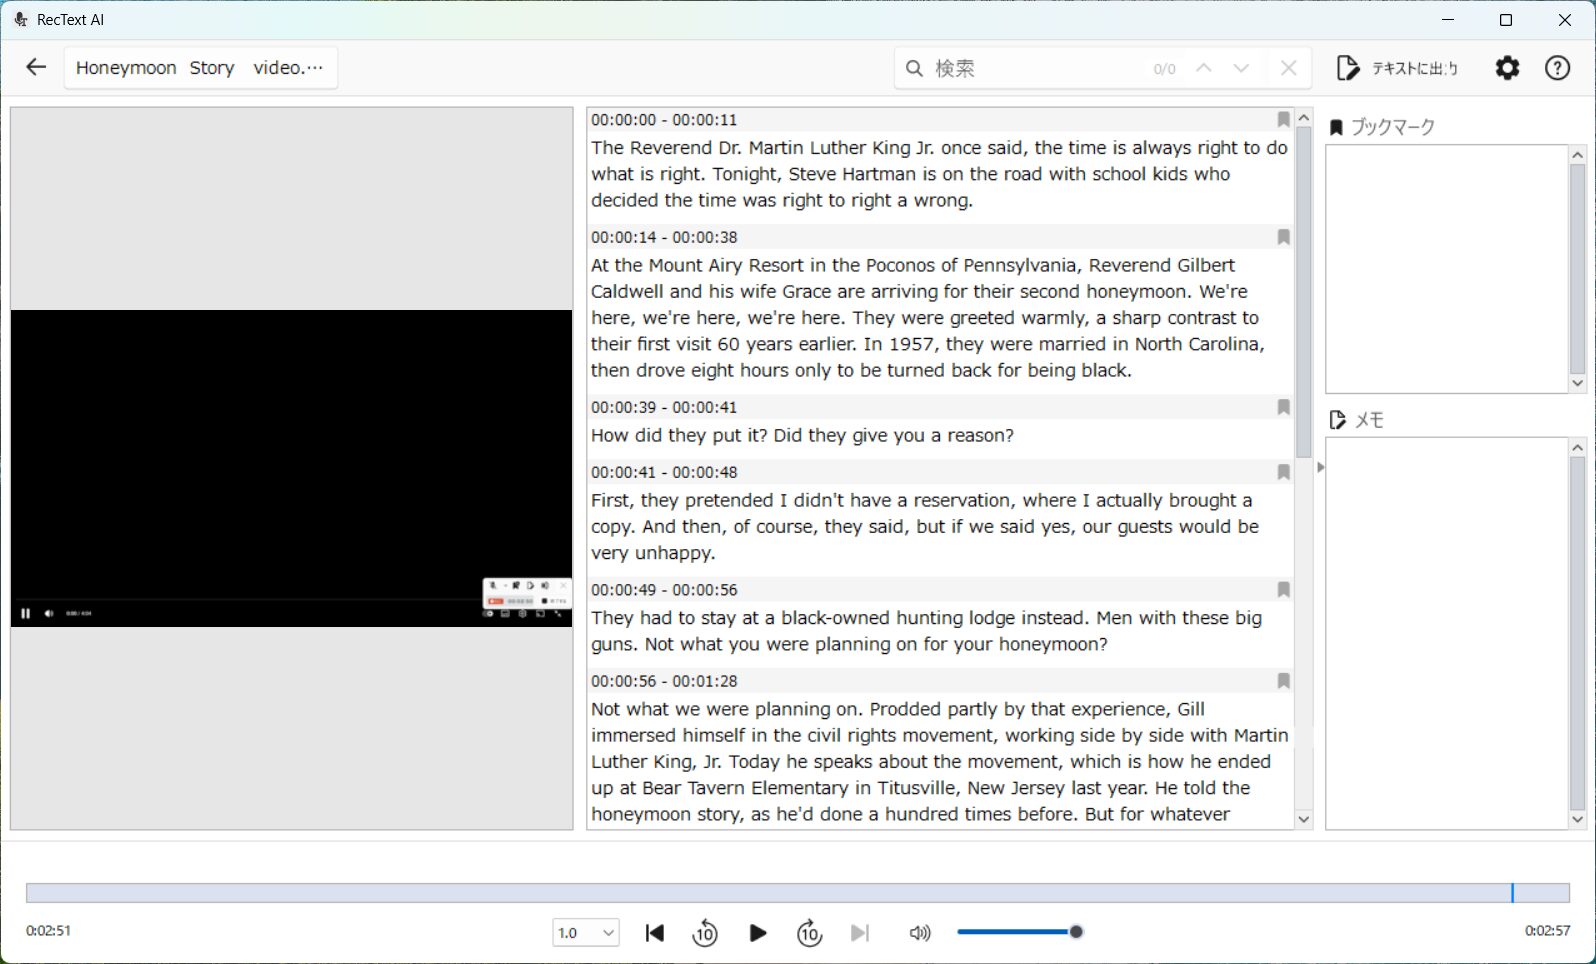Click the export to text button
The height and width of the screenshot is (964, 1596).
(x=1397, y=68)
